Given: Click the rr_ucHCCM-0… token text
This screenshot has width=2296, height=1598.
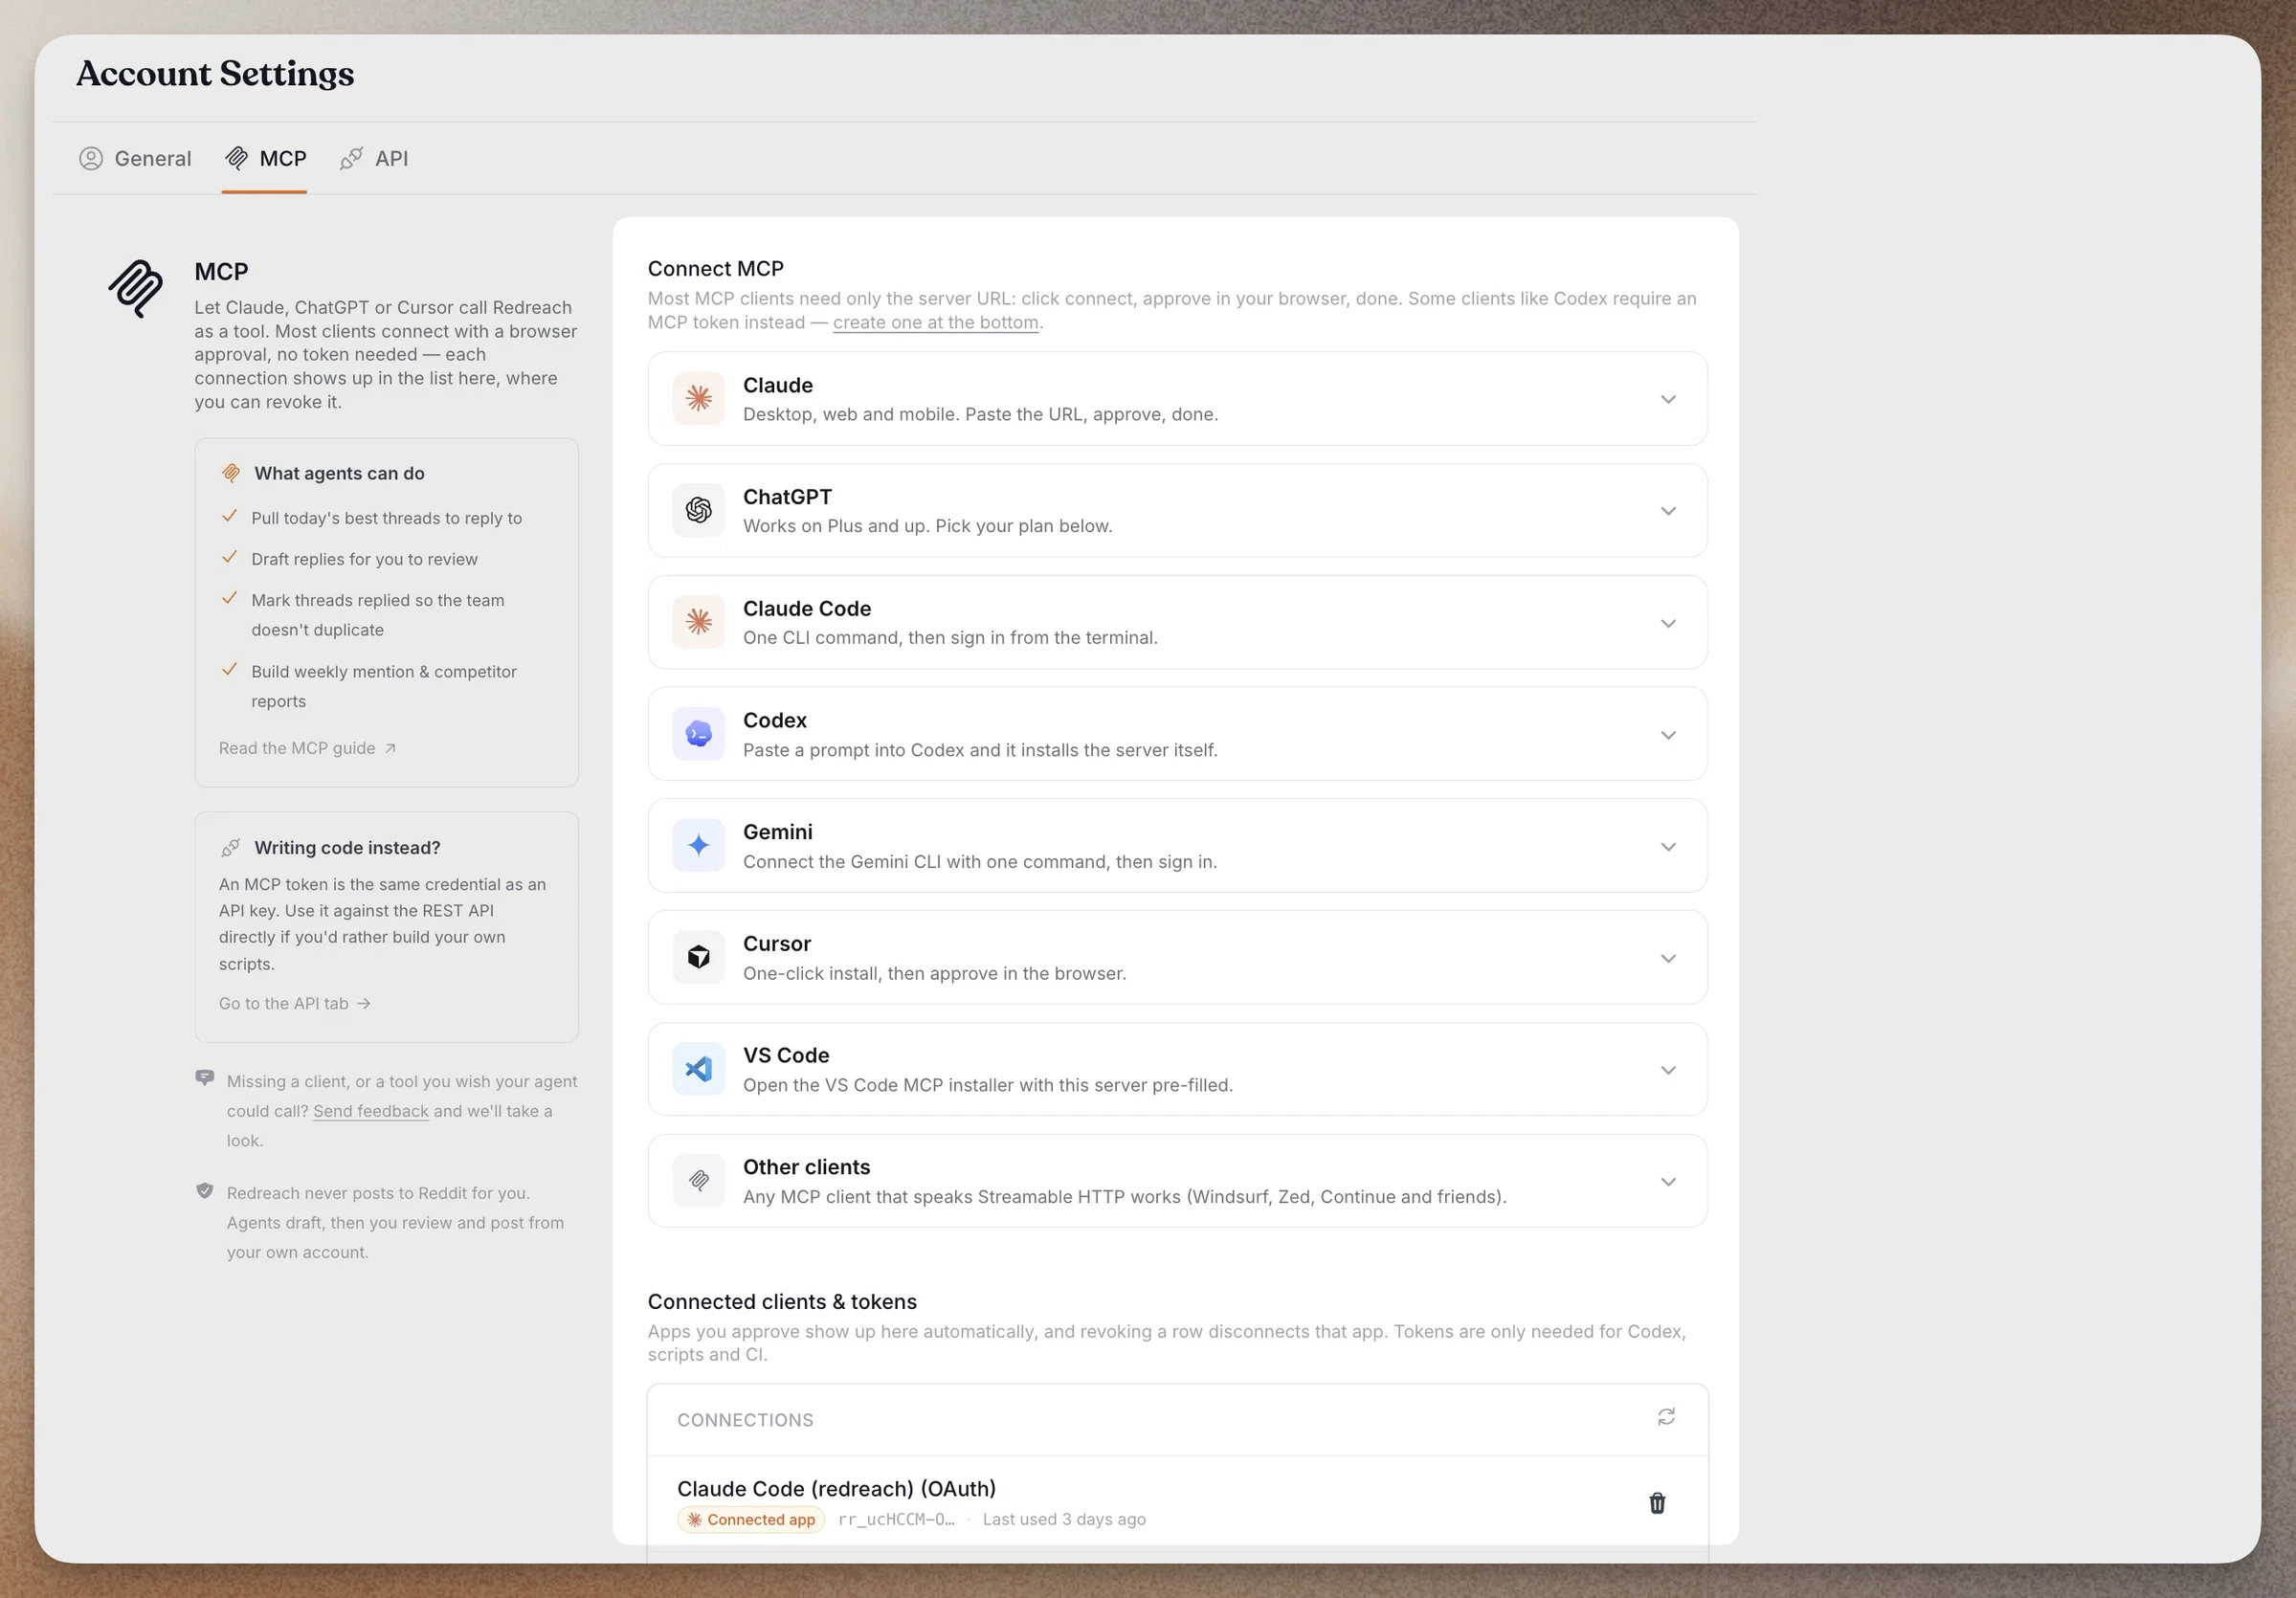Looking at the screenshot, I should pos(896,1520).
